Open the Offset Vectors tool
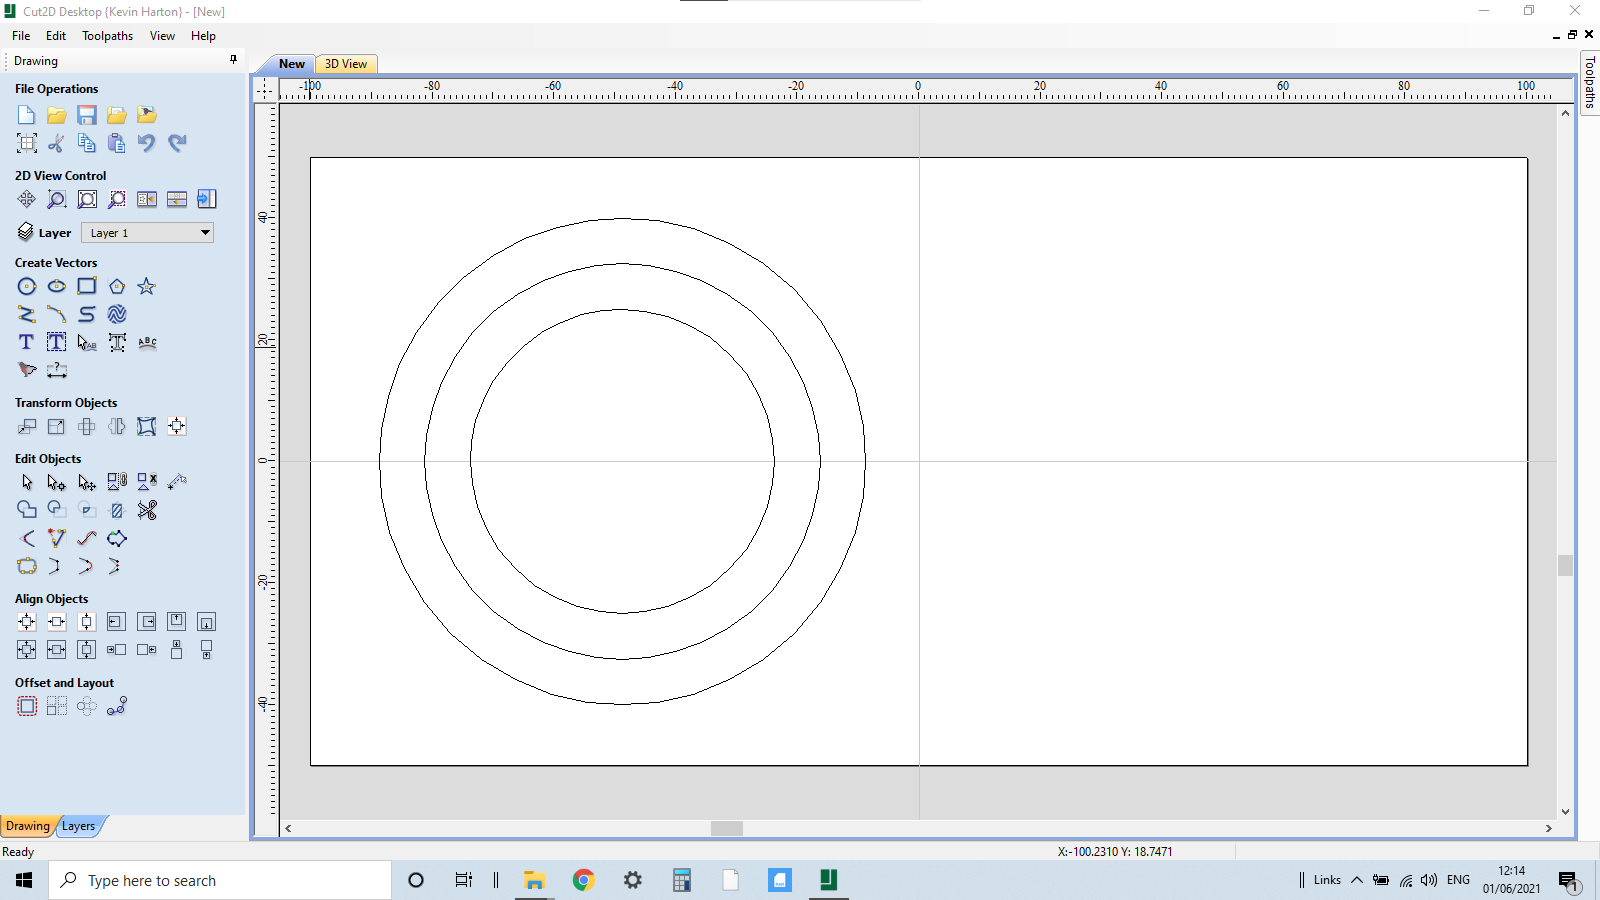1600x900 pixels. [27, 706]
